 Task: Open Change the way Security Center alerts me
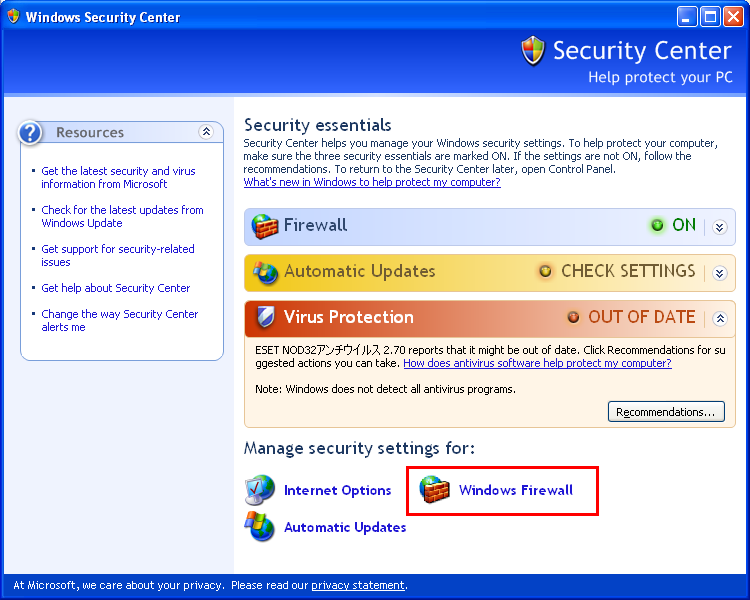click(x=119, y=321)
